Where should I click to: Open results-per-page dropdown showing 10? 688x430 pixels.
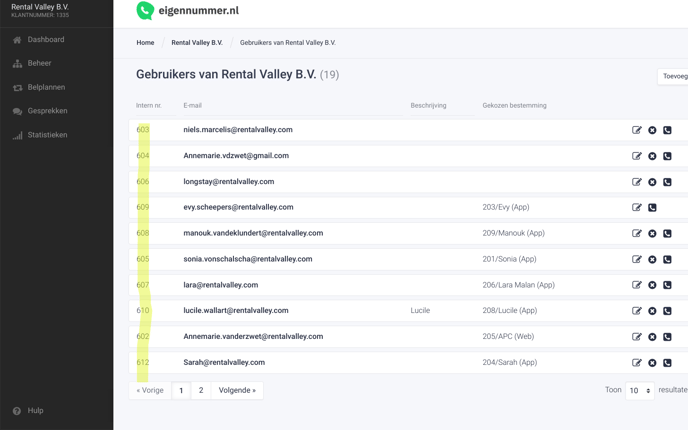click(640, 390)
